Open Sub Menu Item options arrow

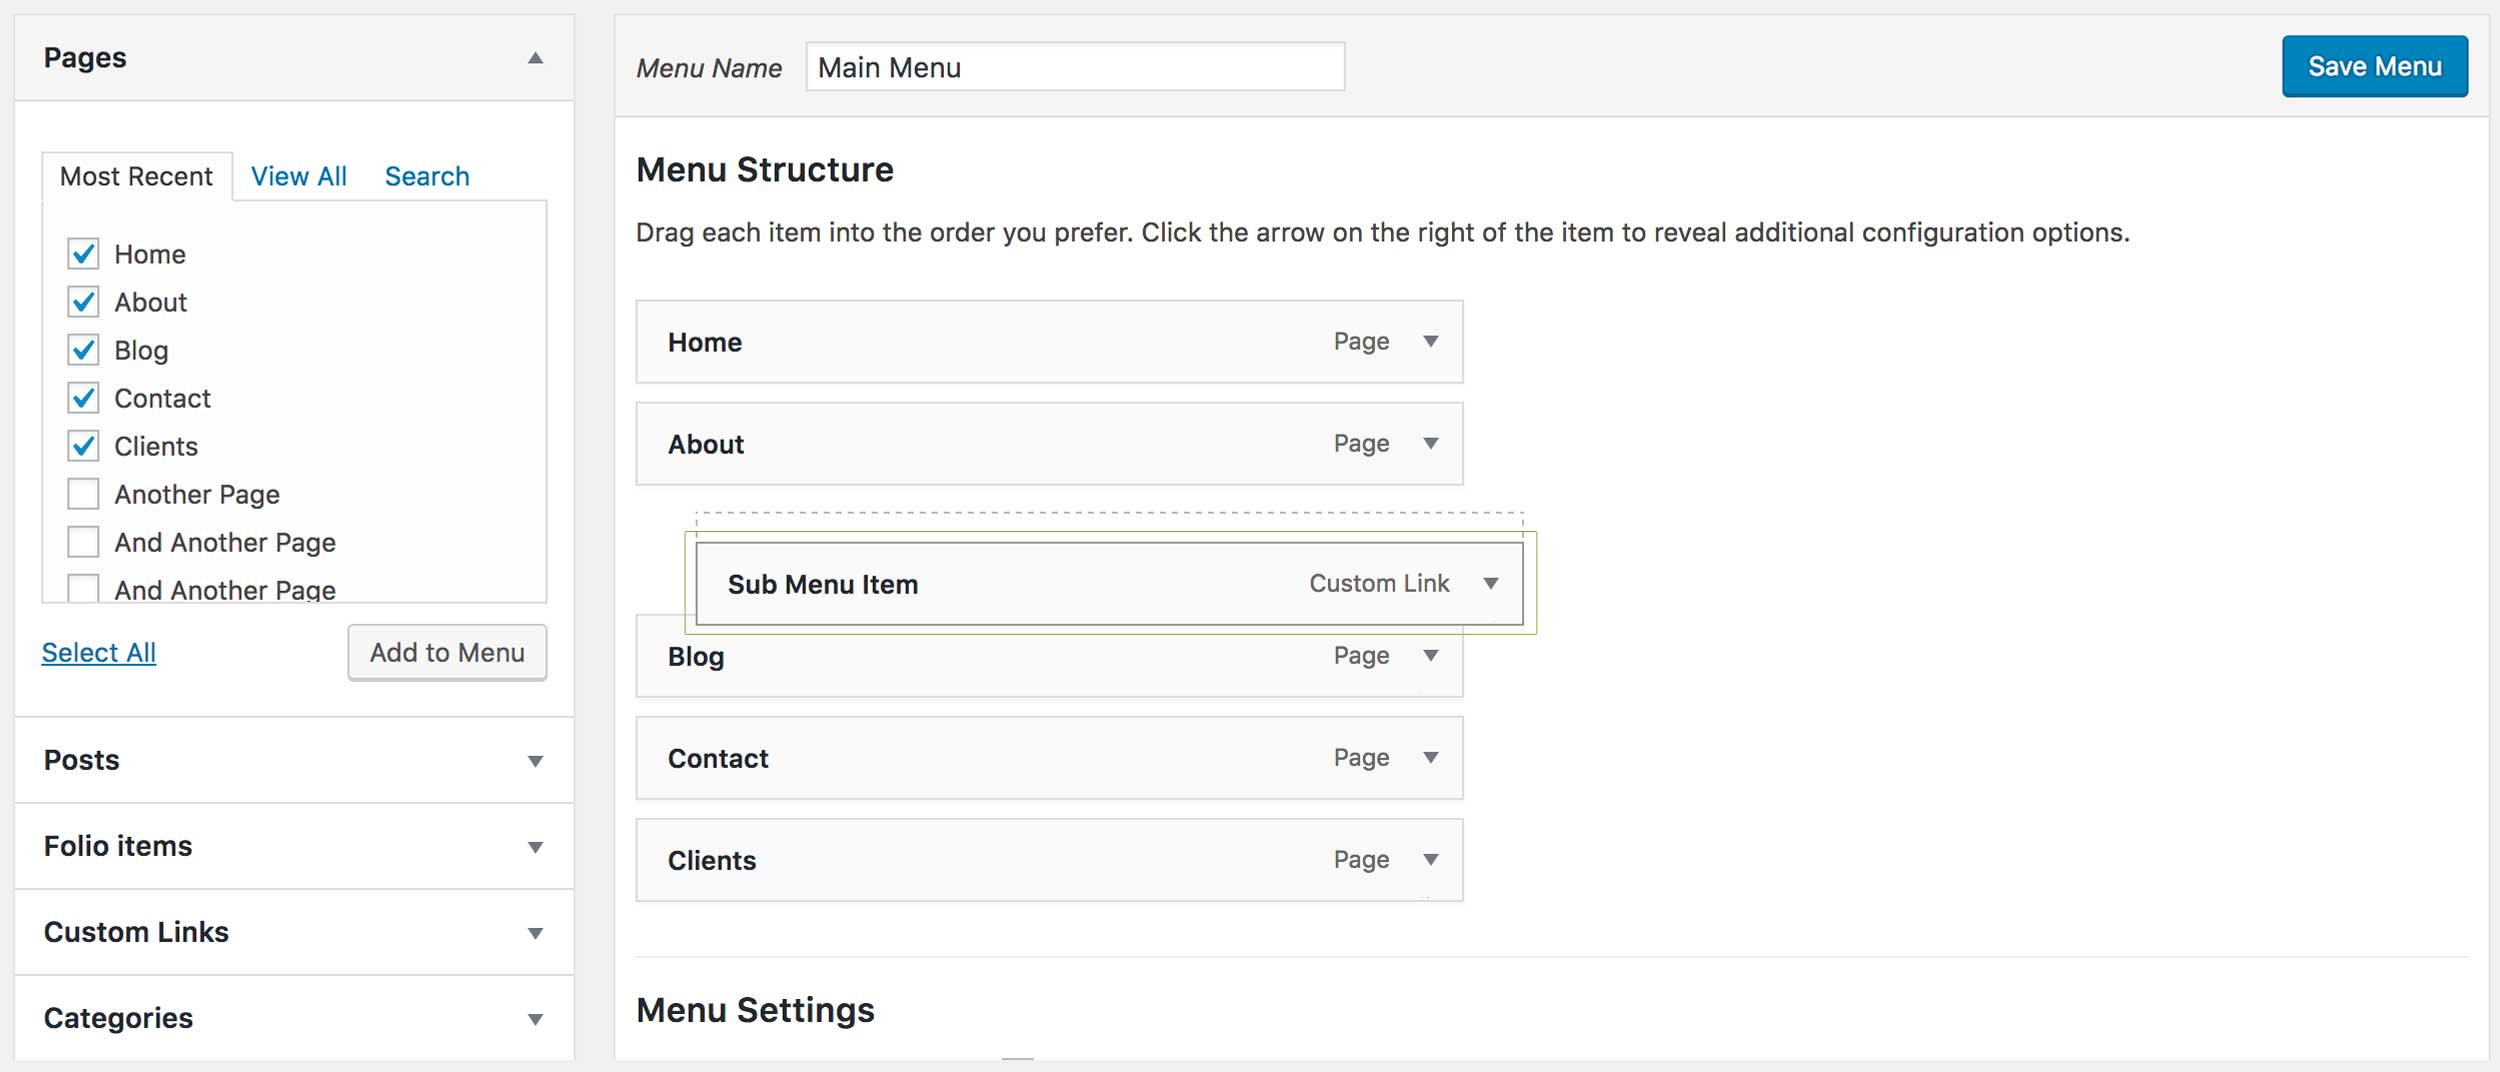[x=1491, y=584]
